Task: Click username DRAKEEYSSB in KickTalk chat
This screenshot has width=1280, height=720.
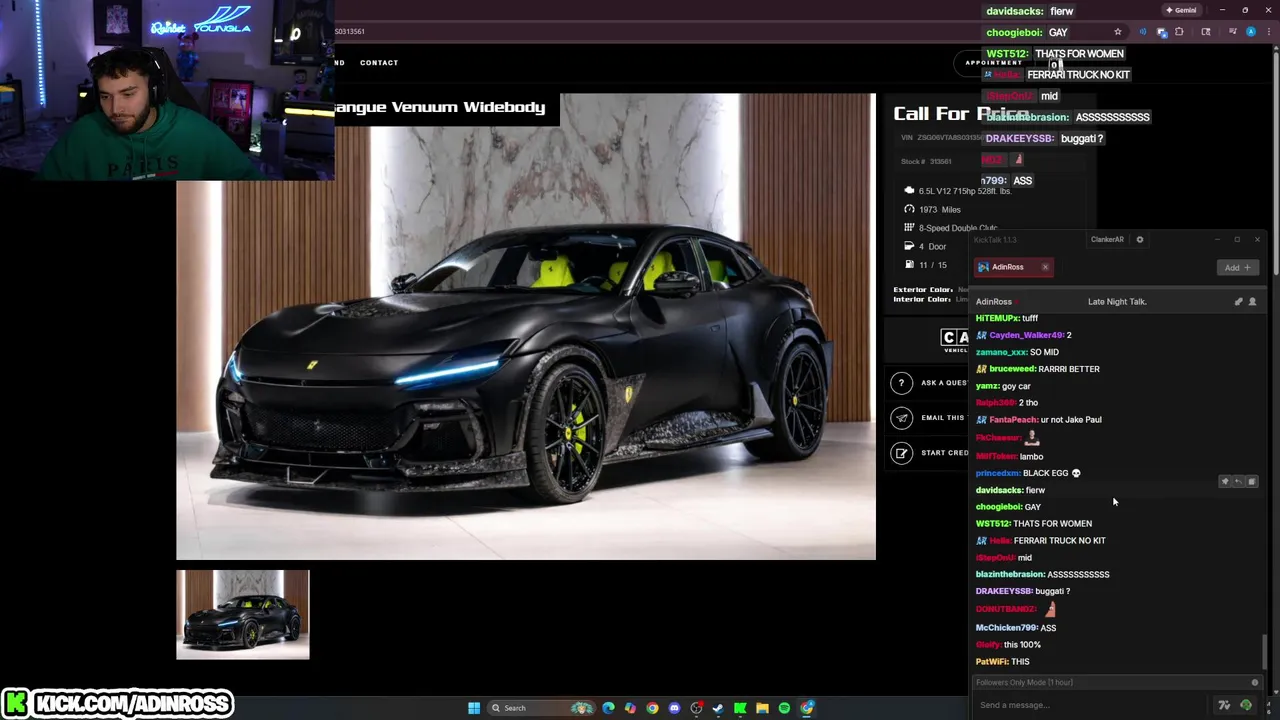Action: [x=1004, y=591]
